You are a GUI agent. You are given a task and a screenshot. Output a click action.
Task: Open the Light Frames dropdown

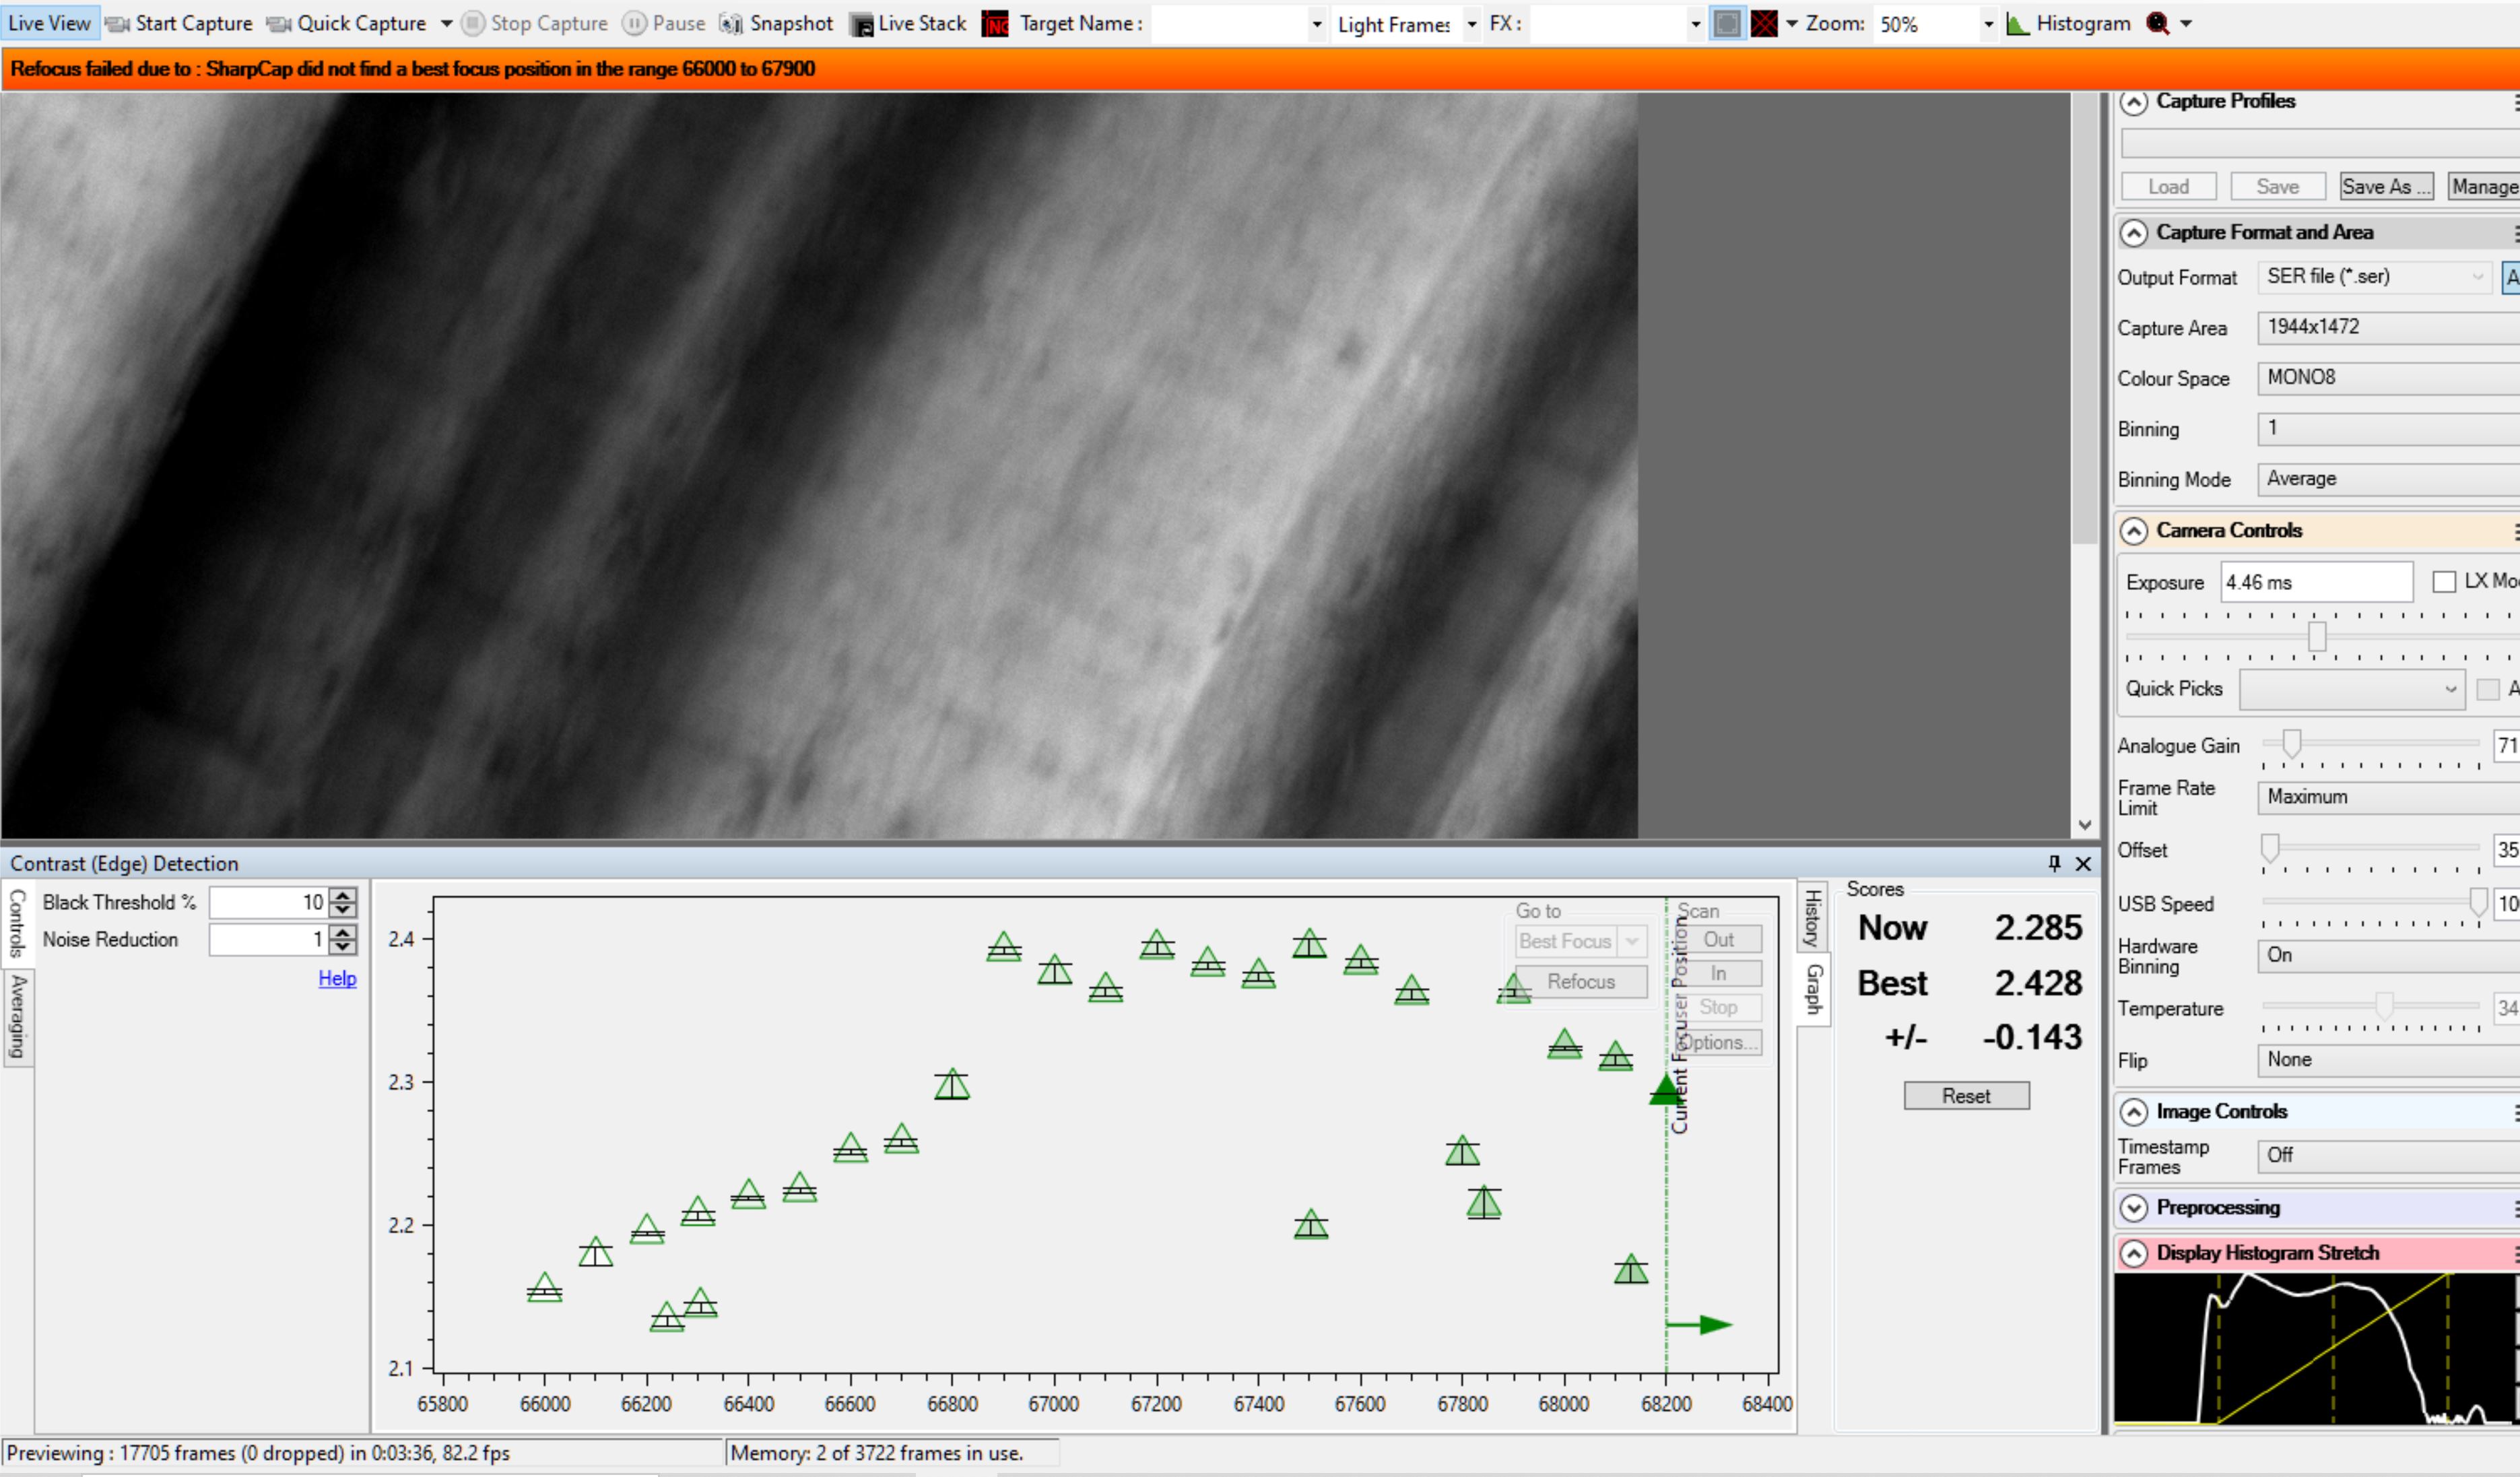[1472, 24]
